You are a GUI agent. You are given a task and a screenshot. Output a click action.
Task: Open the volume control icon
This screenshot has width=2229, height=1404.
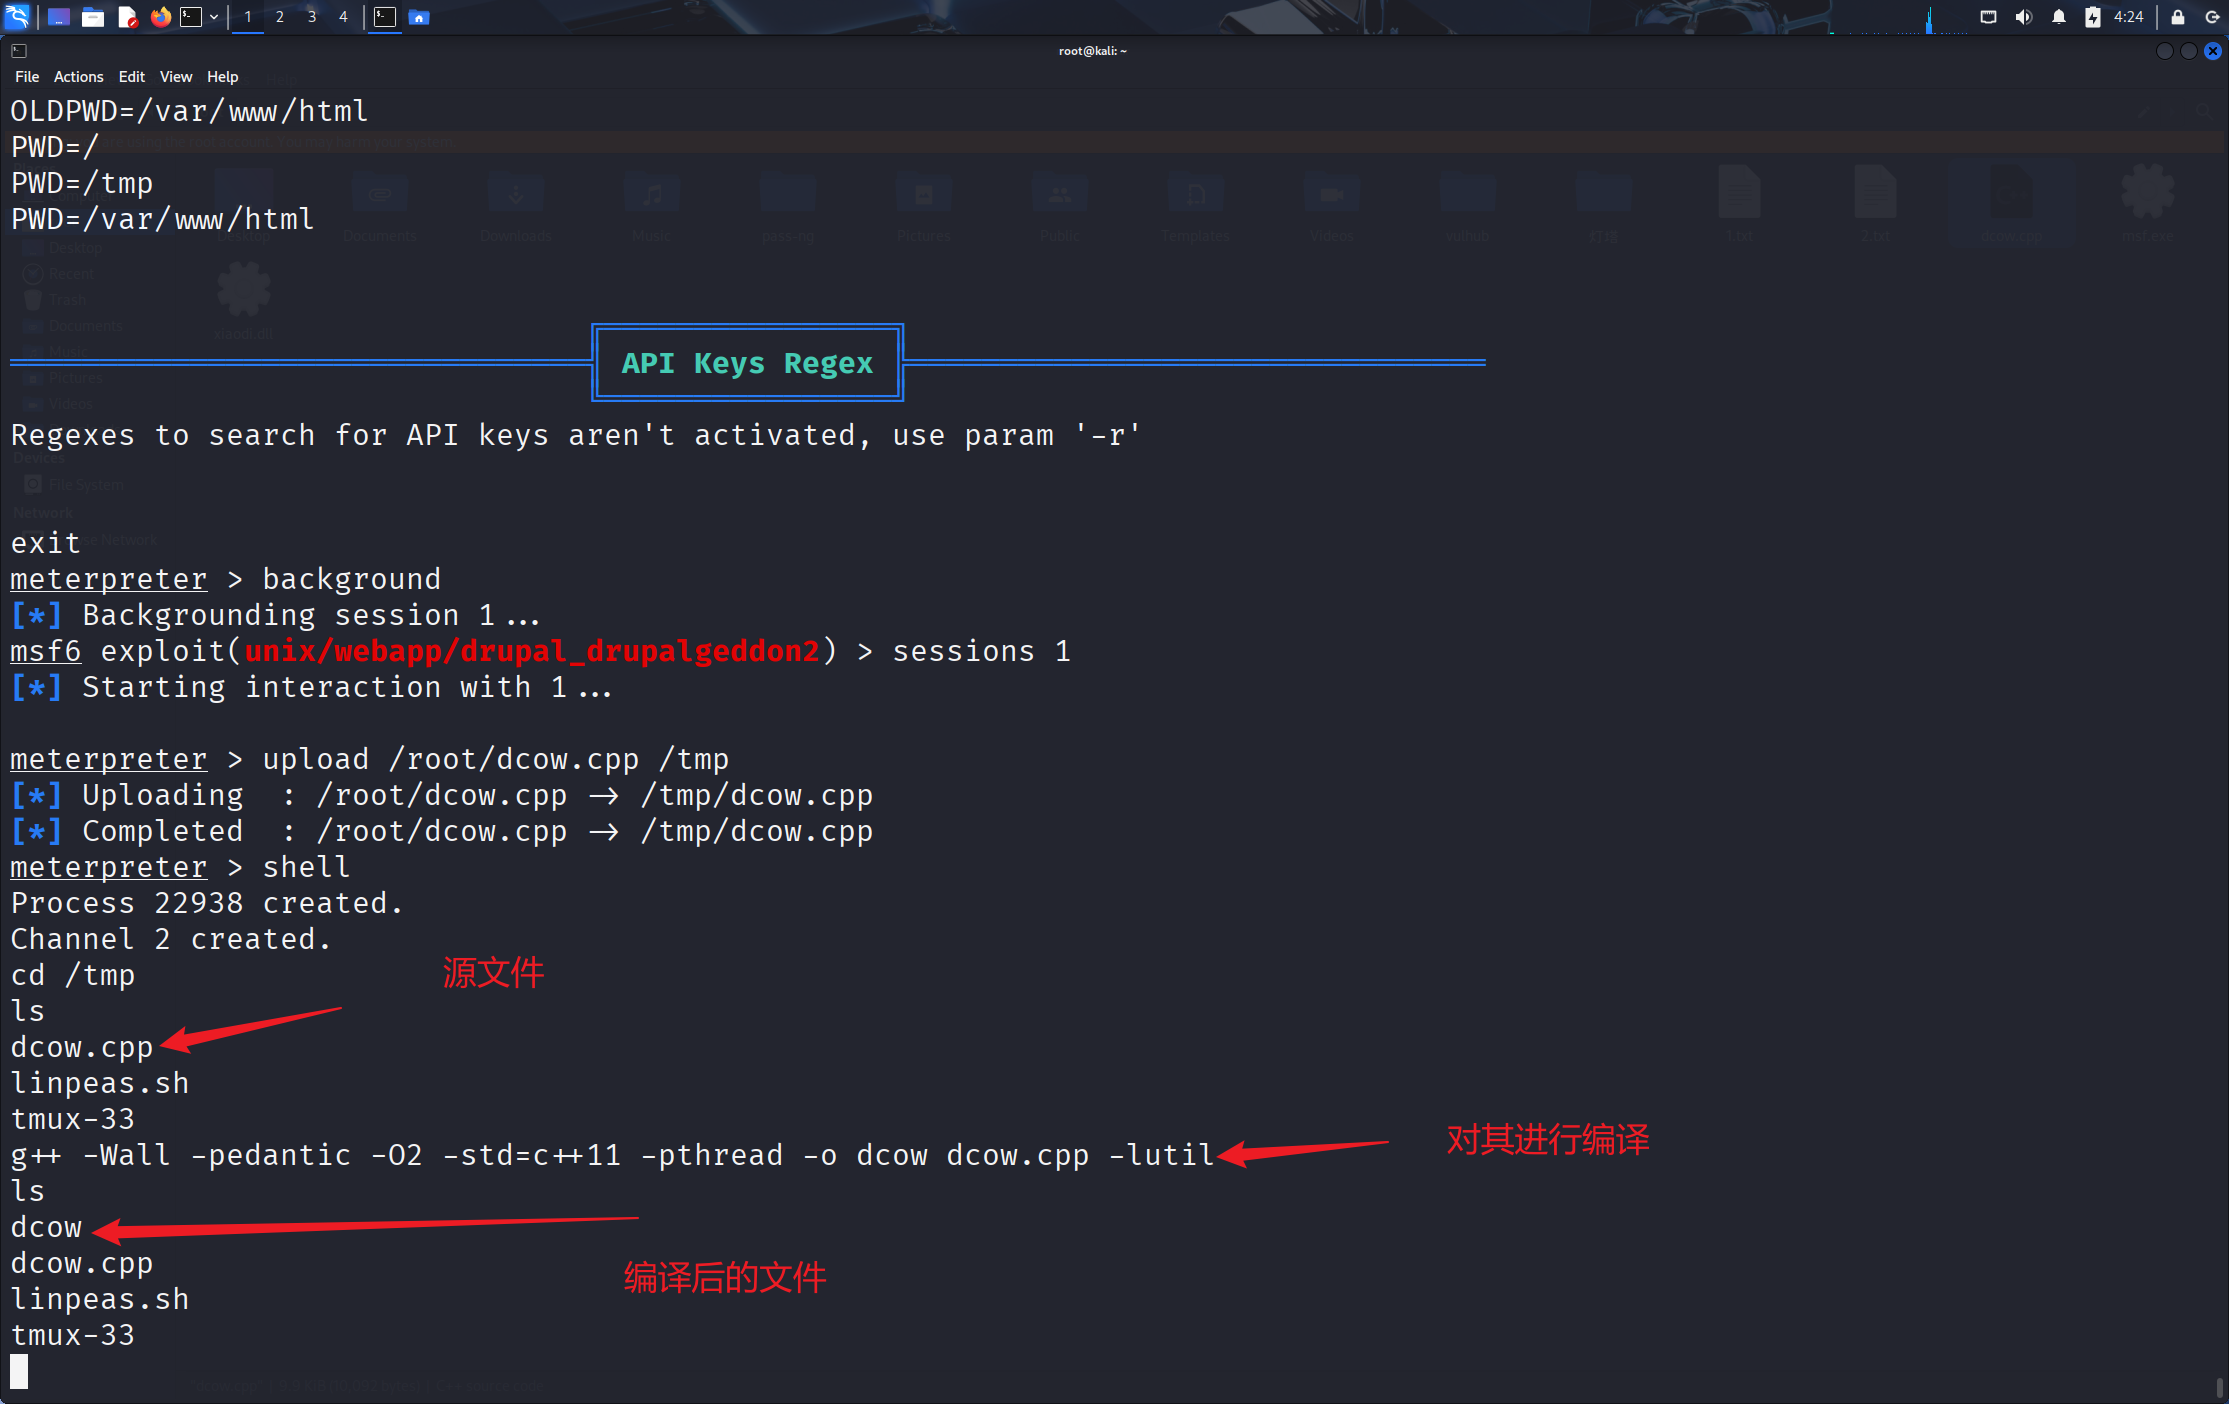coord(2024,17)
